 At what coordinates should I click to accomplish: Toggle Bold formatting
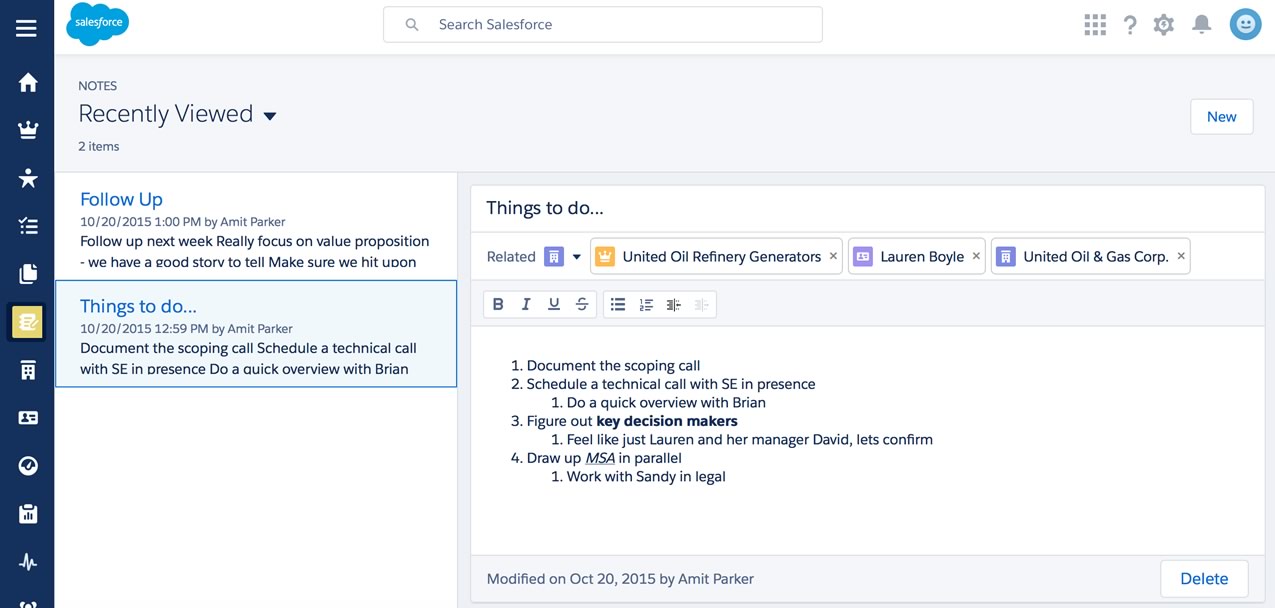click(x=498, y=305)
